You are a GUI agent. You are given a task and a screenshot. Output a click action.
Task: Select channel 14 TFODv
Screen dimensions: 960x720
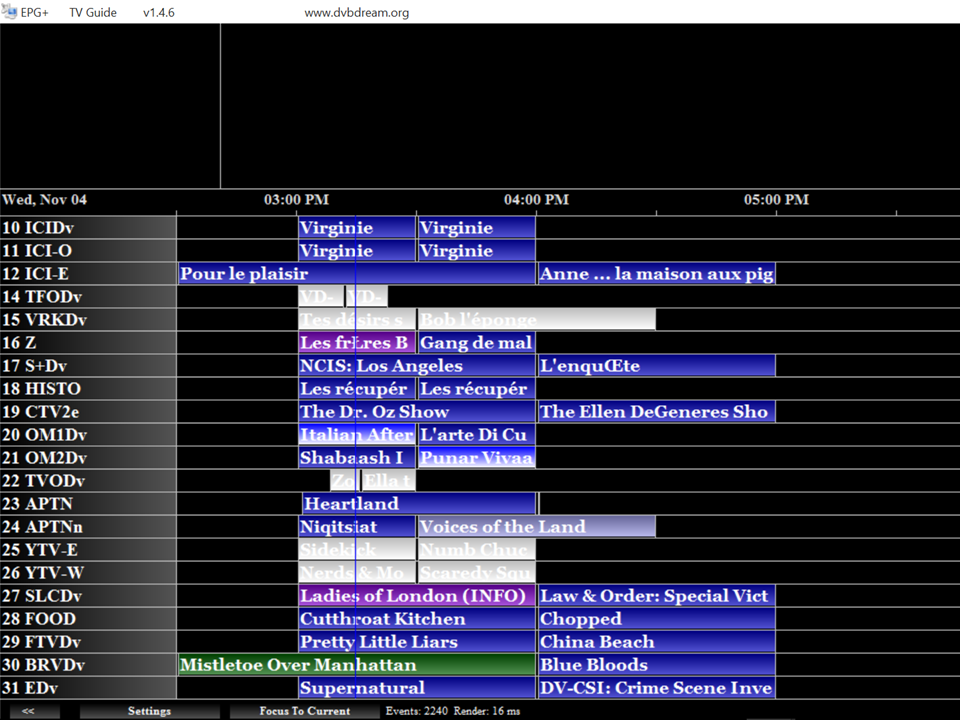[88, 297]
